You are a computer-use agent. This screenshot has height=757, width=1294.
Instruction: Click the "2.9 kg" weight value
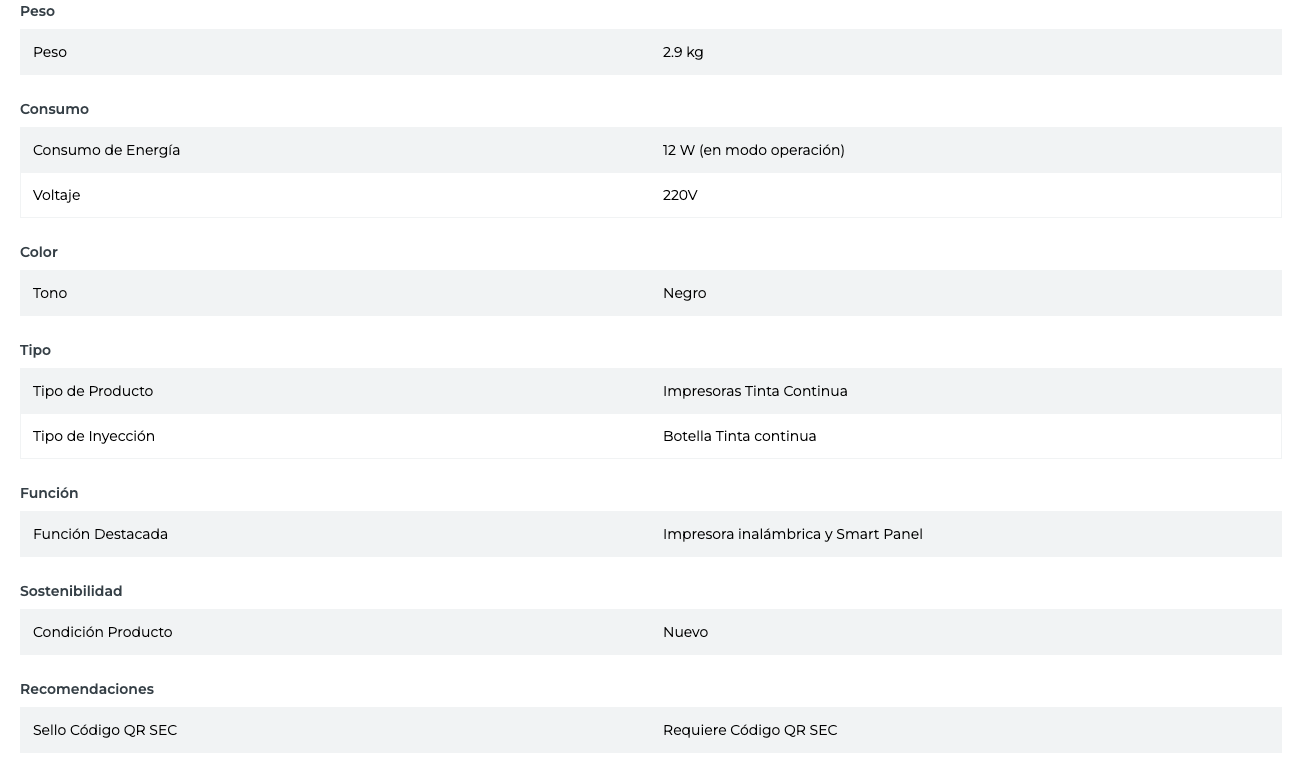[x=683, y=52]
